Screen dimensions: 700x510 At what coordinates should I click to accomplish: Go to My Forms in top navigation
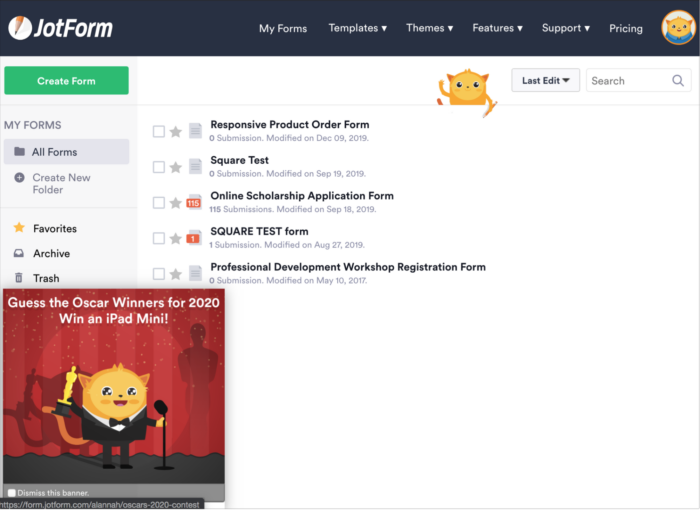pyautogui.click(x=283, y=29)
